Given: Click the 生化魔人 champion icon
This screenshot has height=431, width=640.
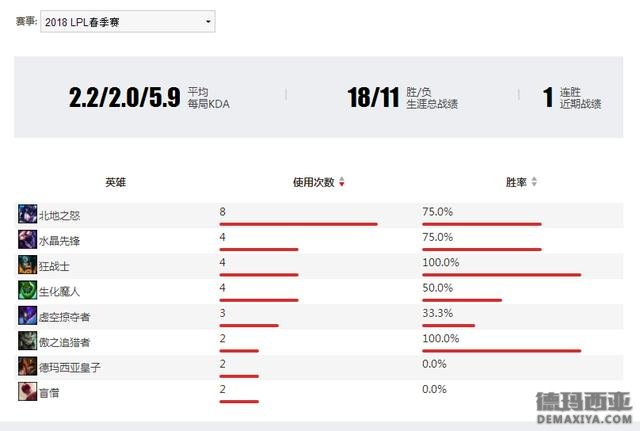Looking at the screenshot, I should click(x=27, y=290).
